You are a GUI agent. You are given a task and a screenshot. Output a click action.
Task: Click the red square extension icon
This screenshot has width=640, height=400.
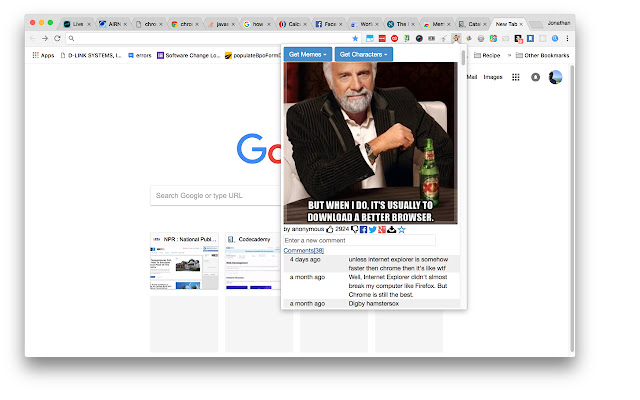[x=382, y=38]
